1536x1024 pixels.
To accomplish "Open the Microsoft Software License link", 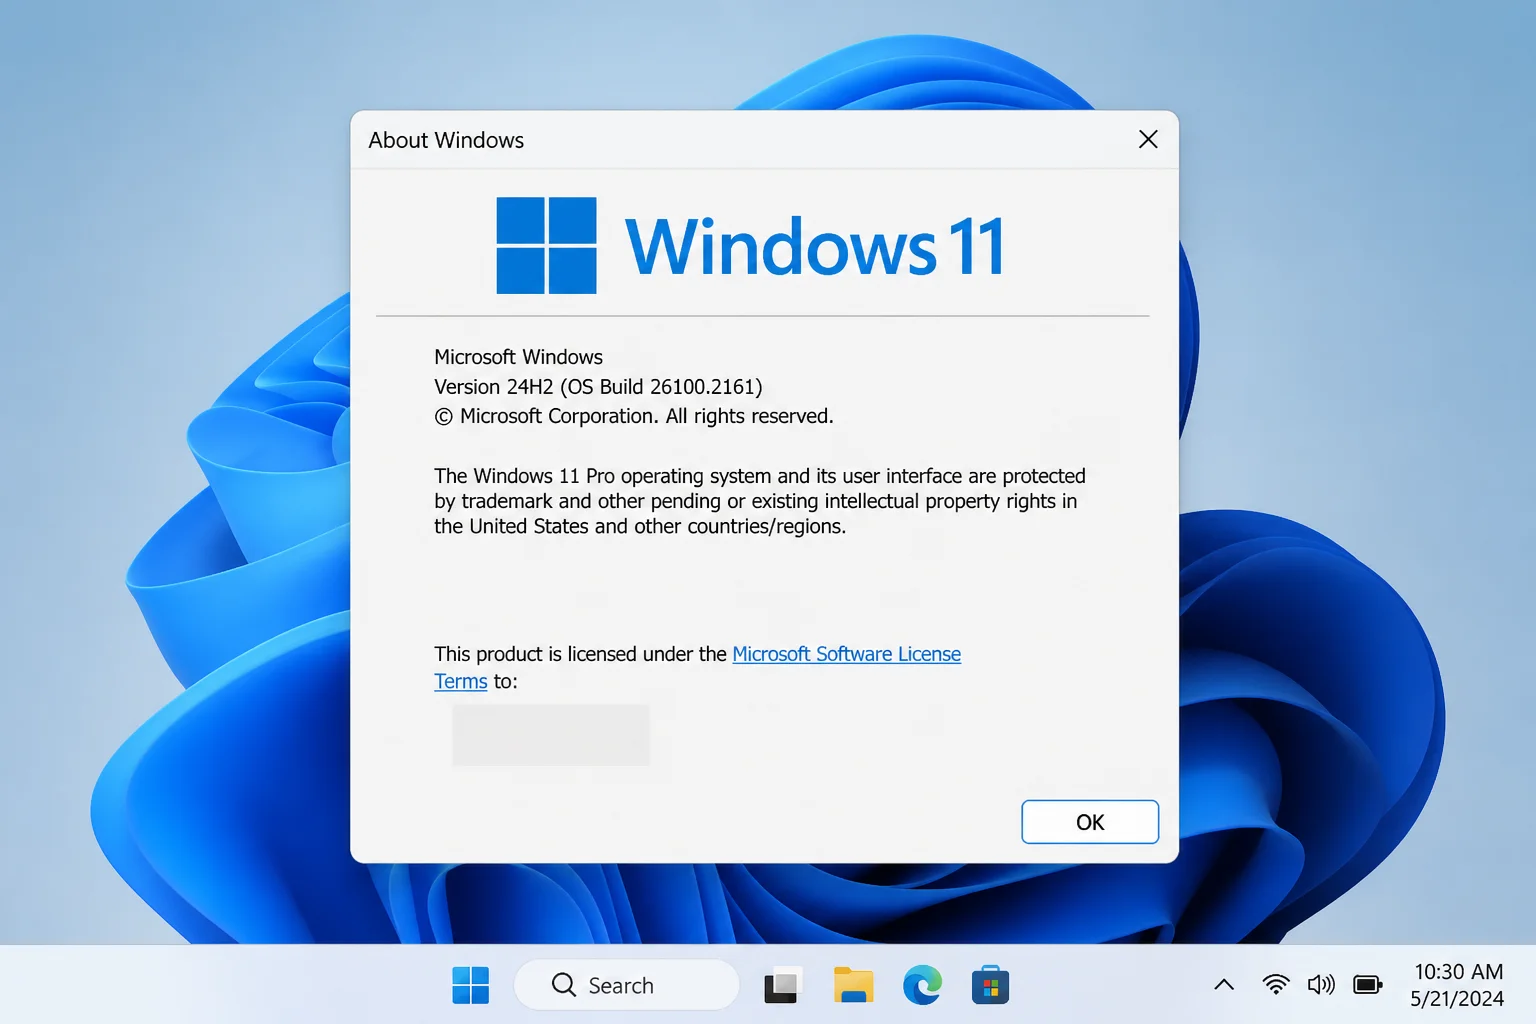I will point(846,654).
